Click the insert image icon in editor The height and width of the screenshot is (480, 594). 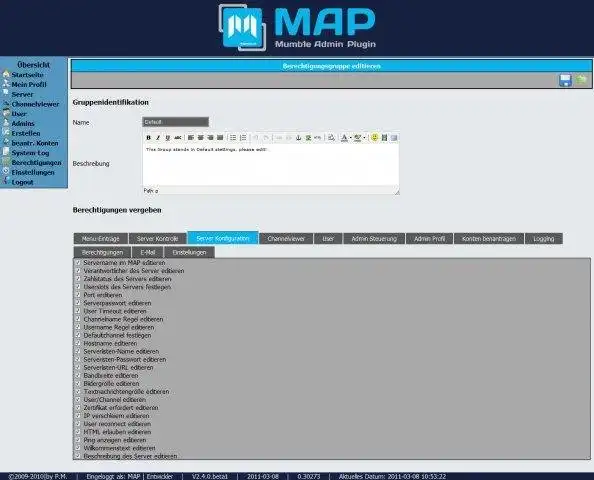point(308,138)
